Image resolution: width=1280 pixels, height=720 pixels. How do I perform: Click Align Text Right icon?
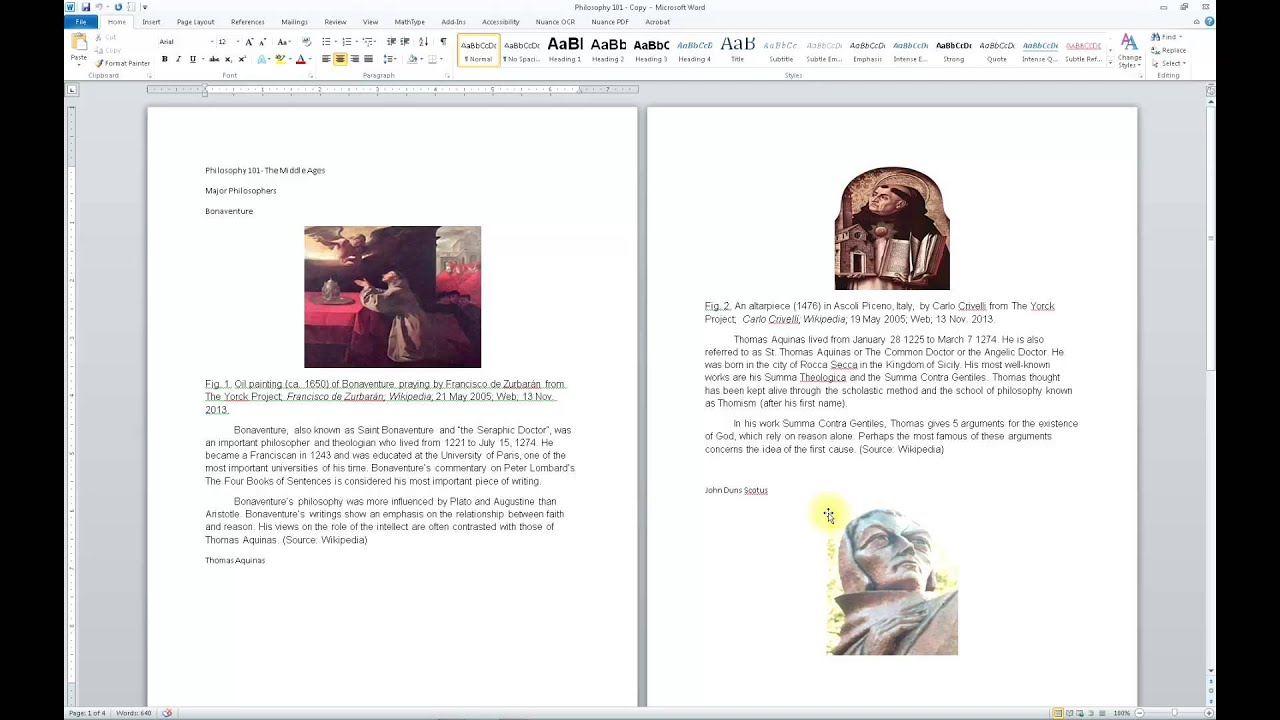tap(354, 59)
